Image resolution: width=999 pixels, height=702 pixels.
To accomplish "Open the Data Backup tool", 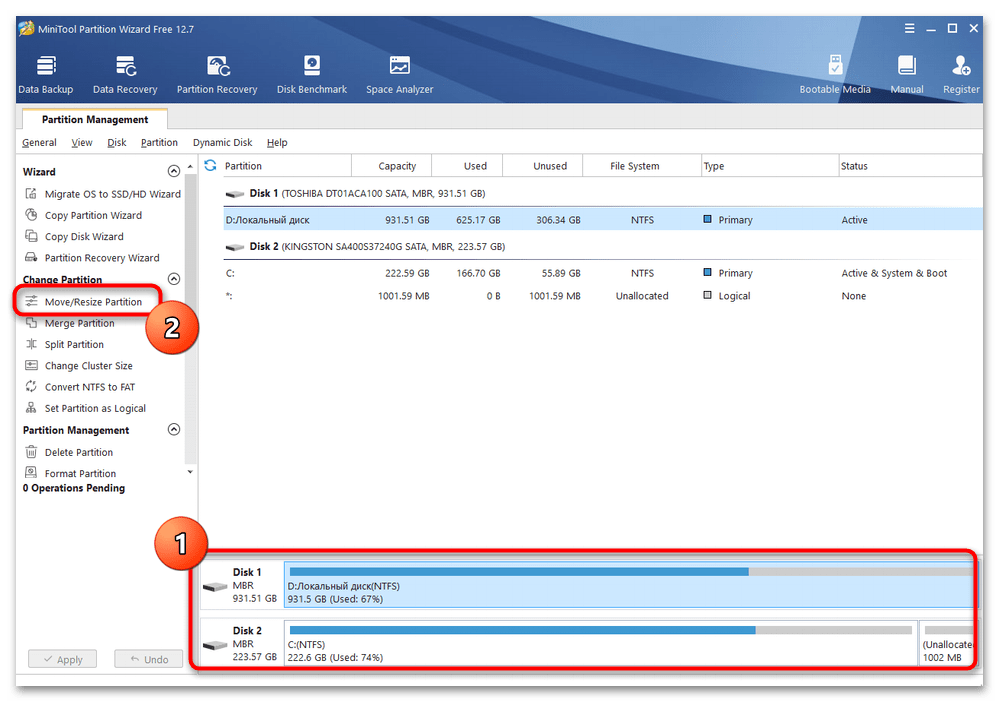I will (x=45, y=75).
